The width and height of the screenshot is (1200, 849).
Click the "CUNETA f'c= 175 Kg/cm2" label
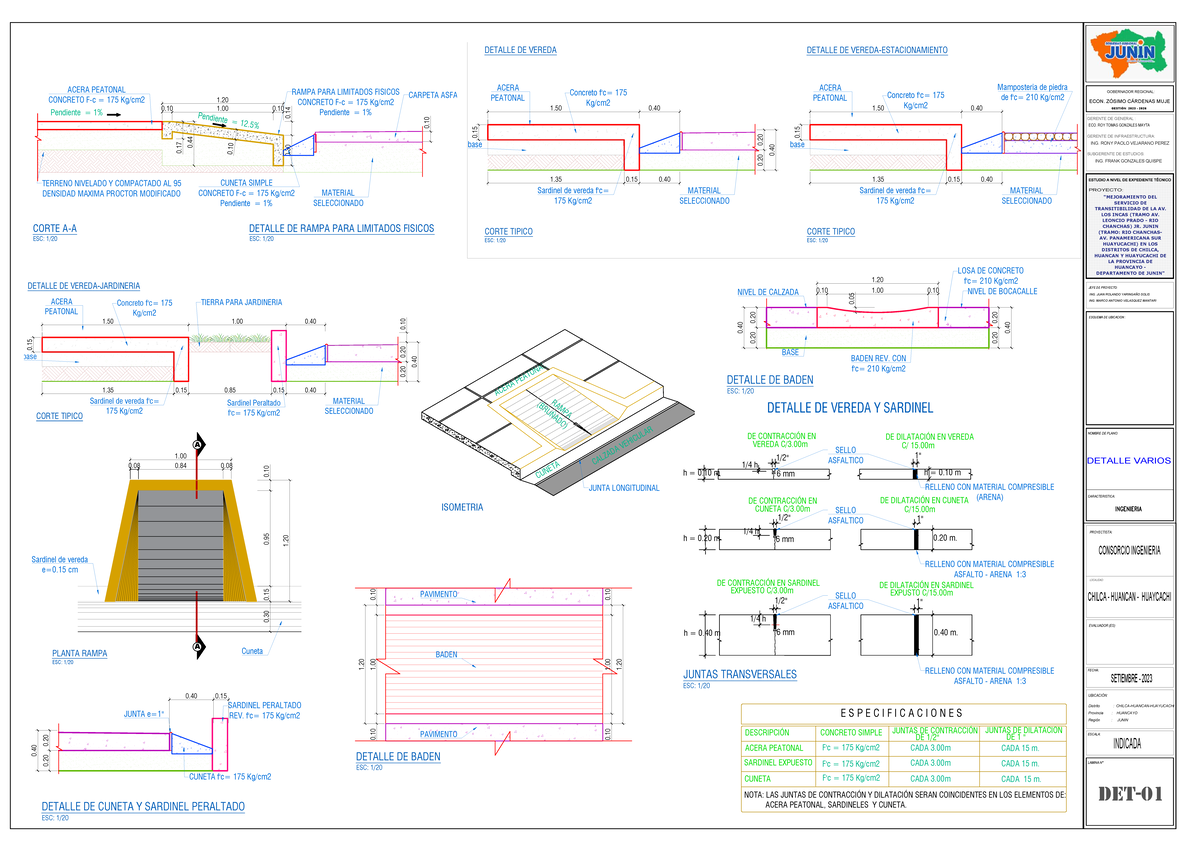(x=231, y=776)
